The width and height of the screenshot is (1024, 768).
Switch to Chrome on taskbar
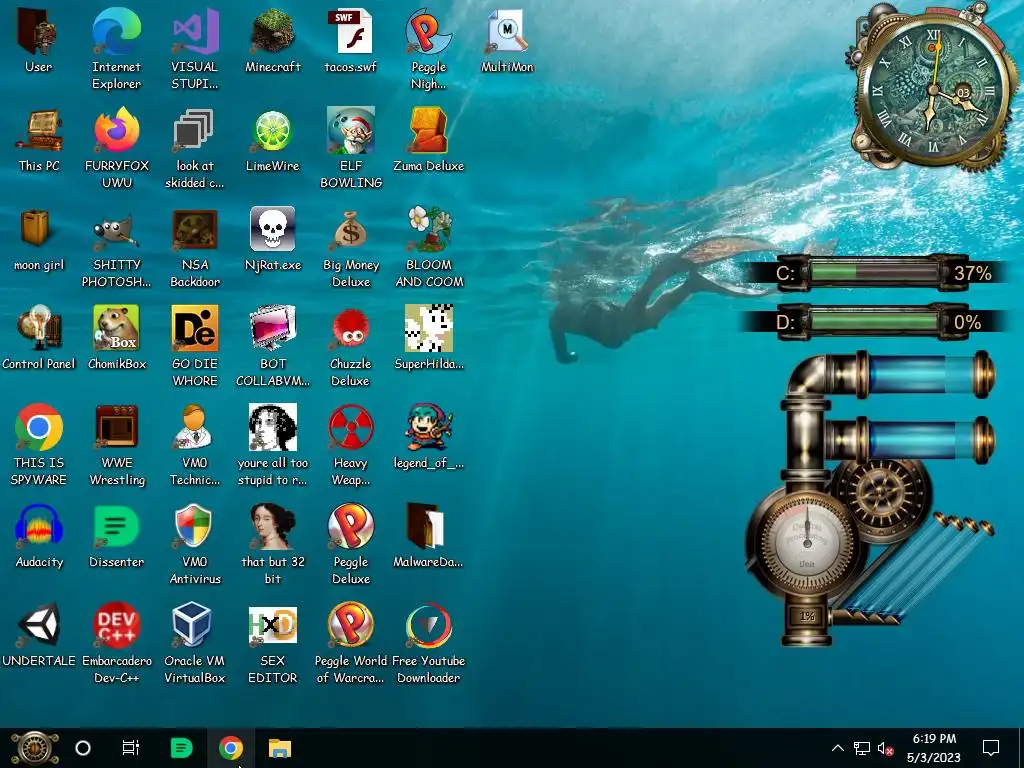click(x=231, y=748)
